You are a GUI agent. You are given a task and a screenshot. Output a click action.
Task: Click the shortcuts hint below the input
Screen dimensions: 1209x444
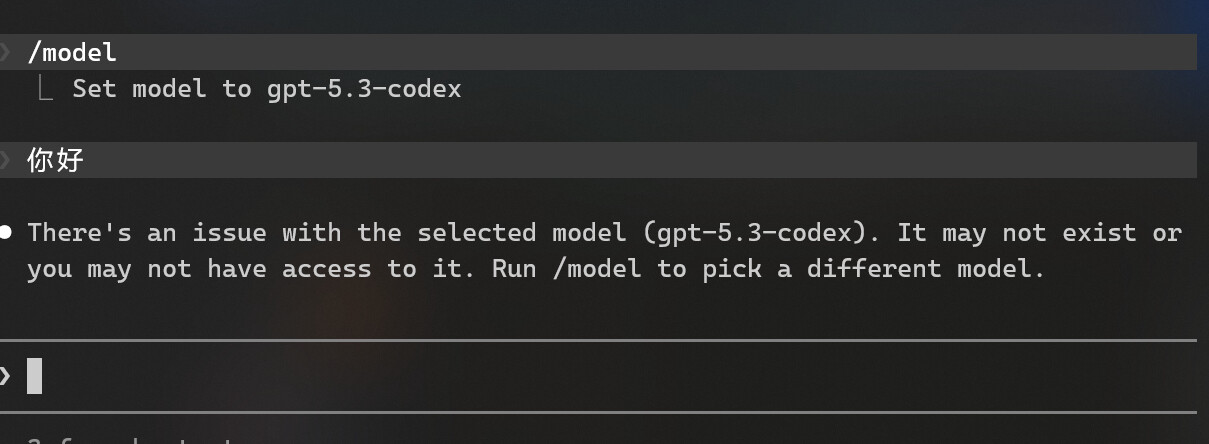point(130,440)
